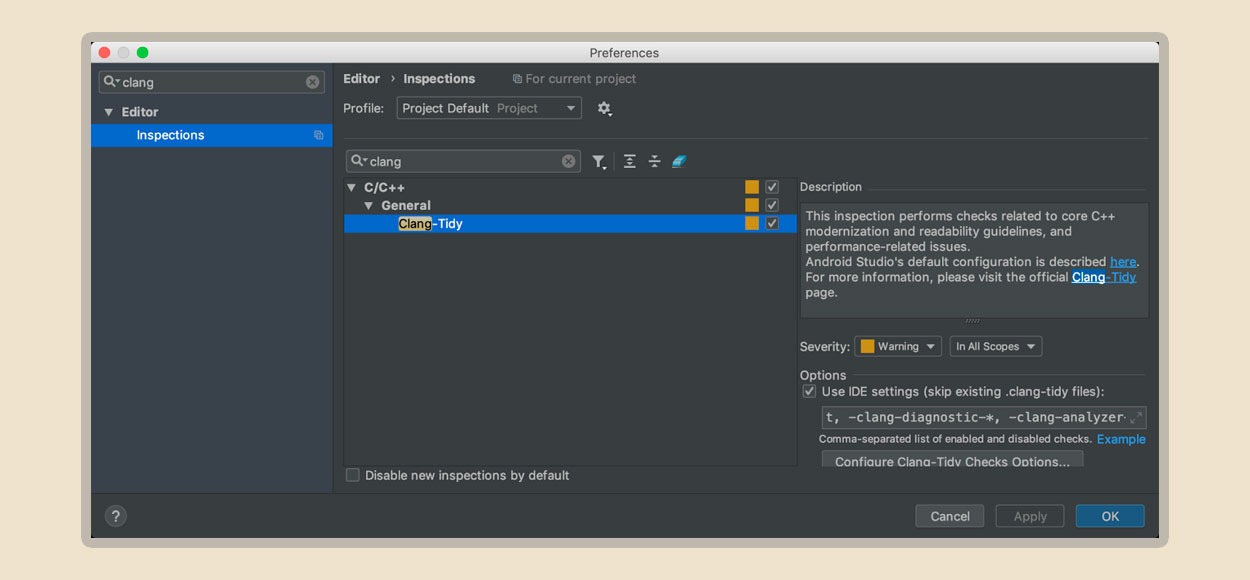This screenshot has height=580, width=1250.
Task: Click the Clang-Tidy row severity swatch
Action: point(752,223)
